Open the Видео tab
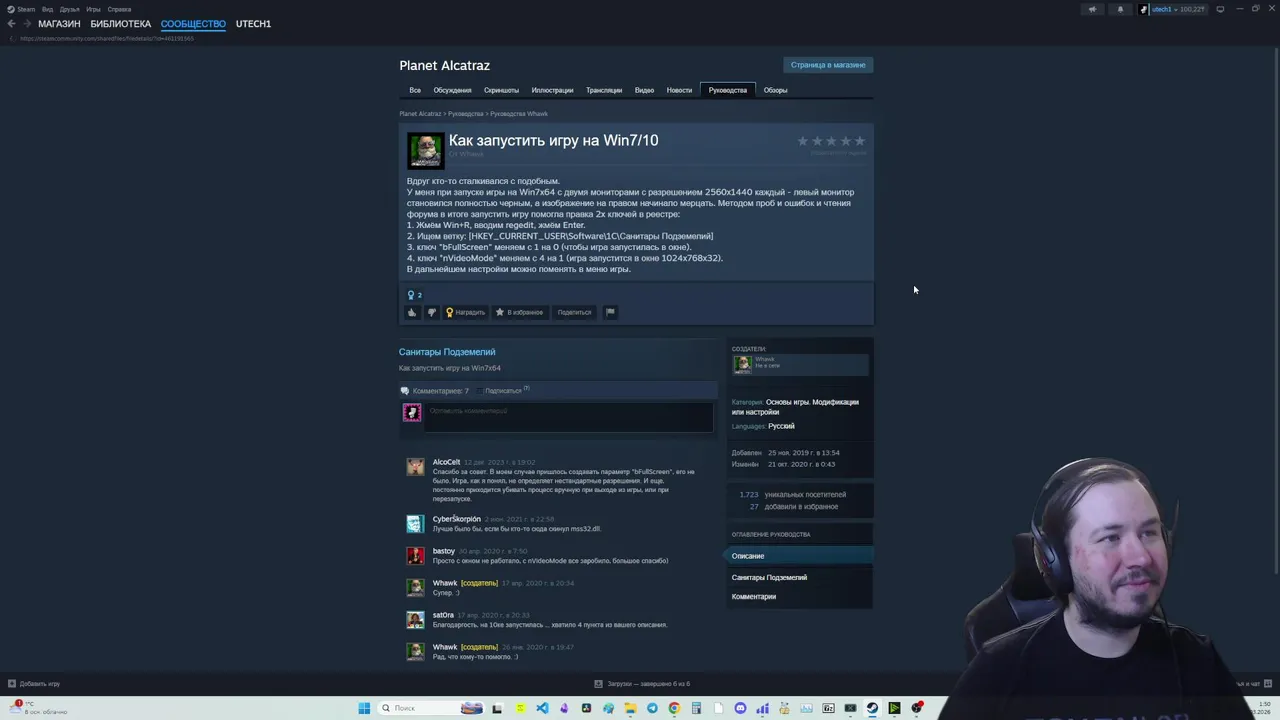The image size is (1280, 720). [x=644, y=90]
